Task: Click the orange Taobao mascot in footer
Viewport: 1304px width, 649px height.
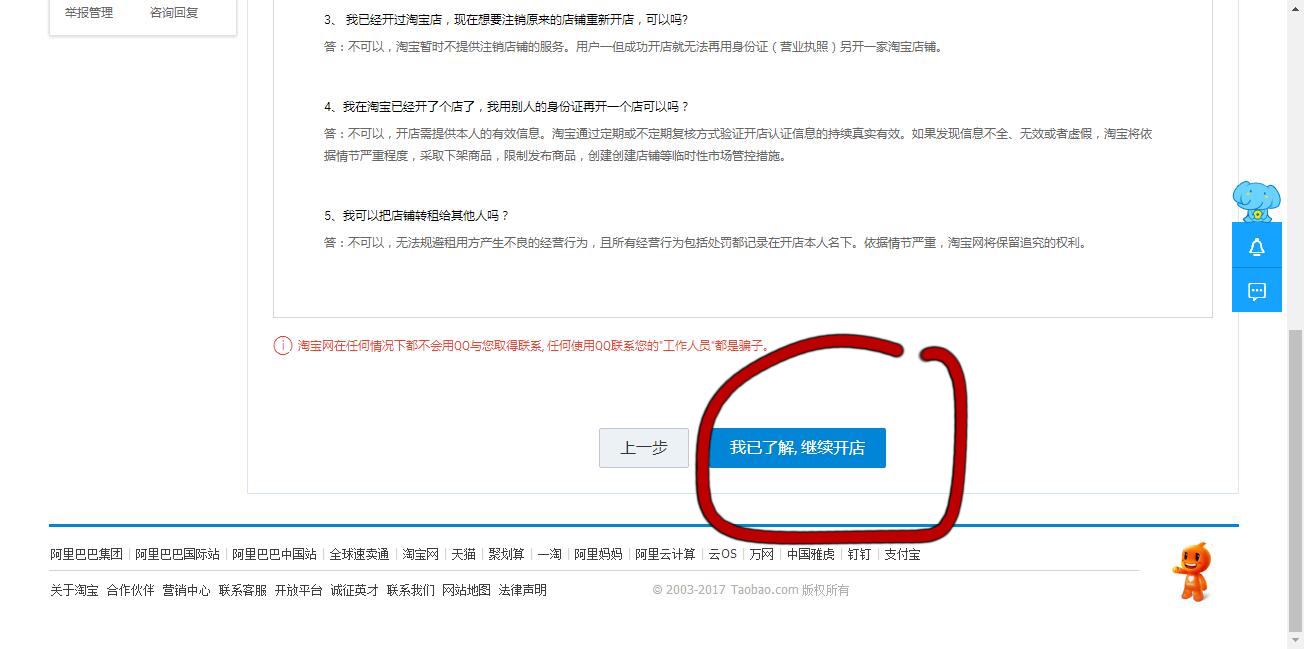Action: [1192, 572]
